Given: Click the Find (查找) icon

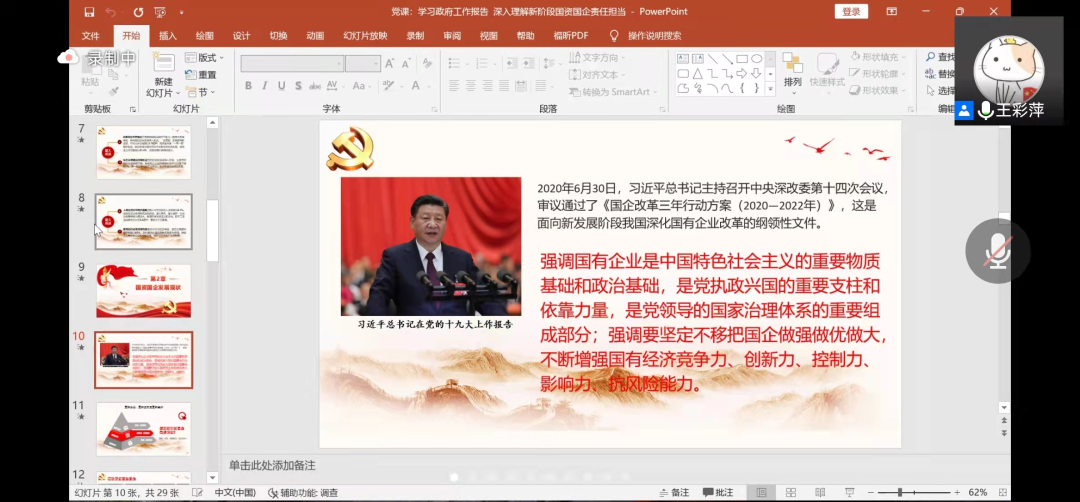Looking at the screenshot, I should pos(940,58).
